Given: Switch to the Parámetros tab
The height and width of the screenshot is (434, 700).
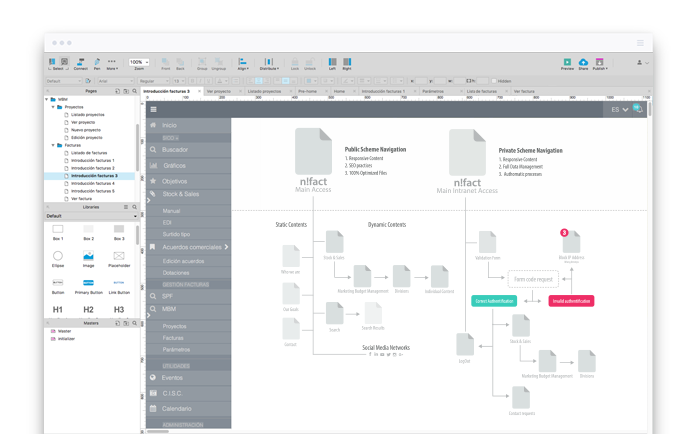Looking at the screenshot, I should 433,91.
